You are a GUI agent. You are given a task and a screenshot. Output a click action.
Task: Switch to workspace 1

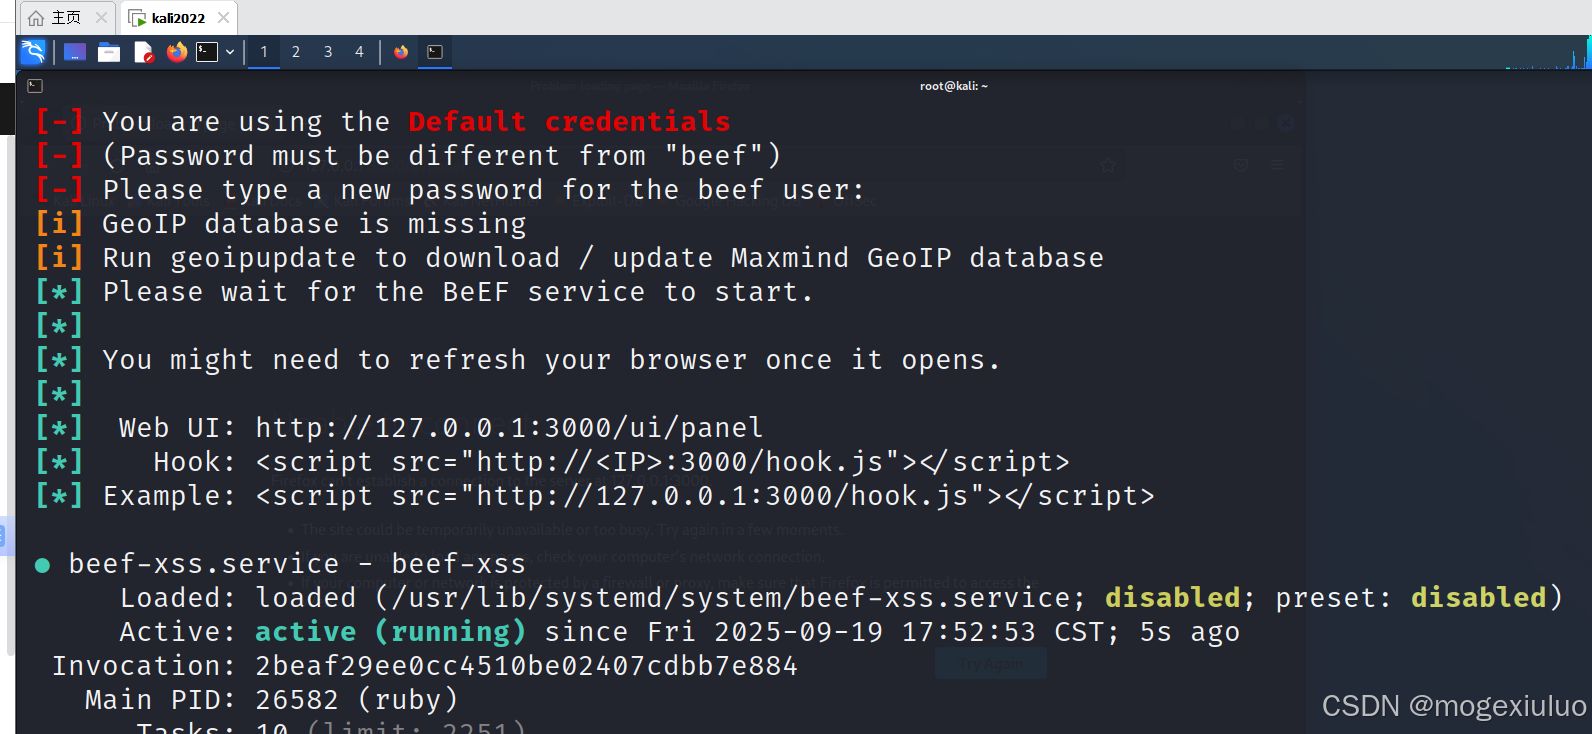264,52
